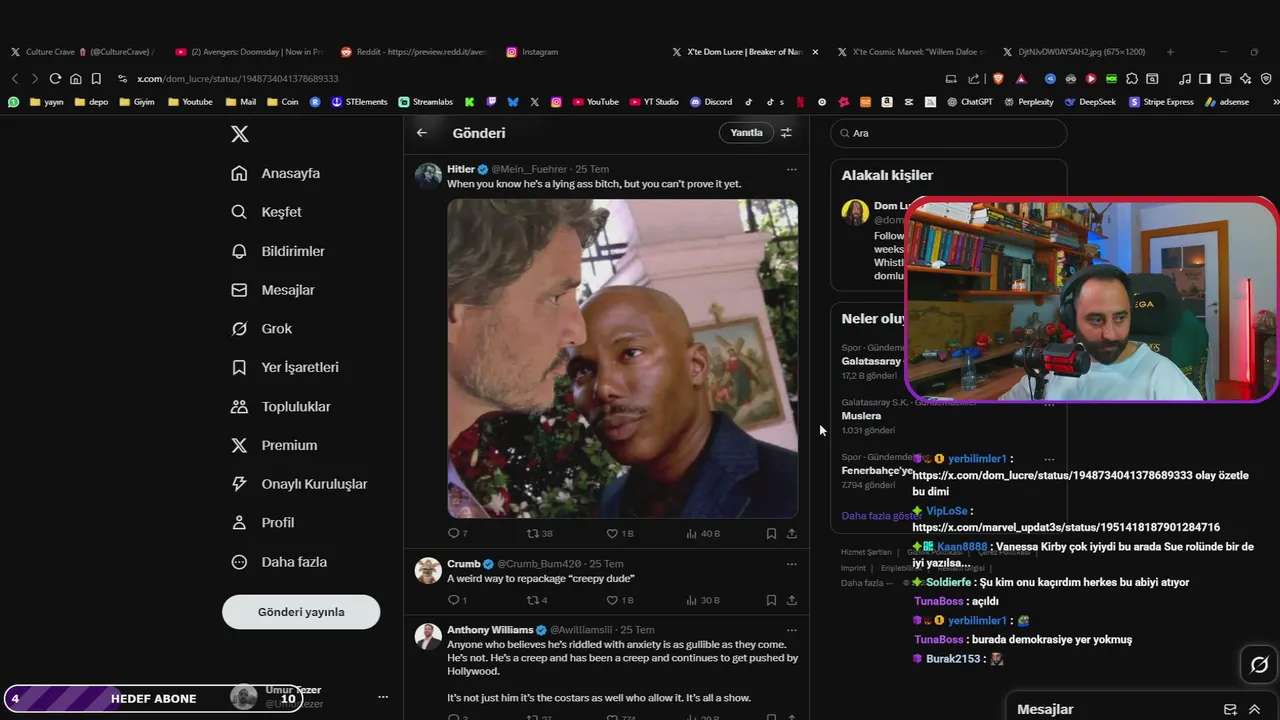The image size is (1280, 720).
Task: Open the Muslera trending topic
Action: 861,416
